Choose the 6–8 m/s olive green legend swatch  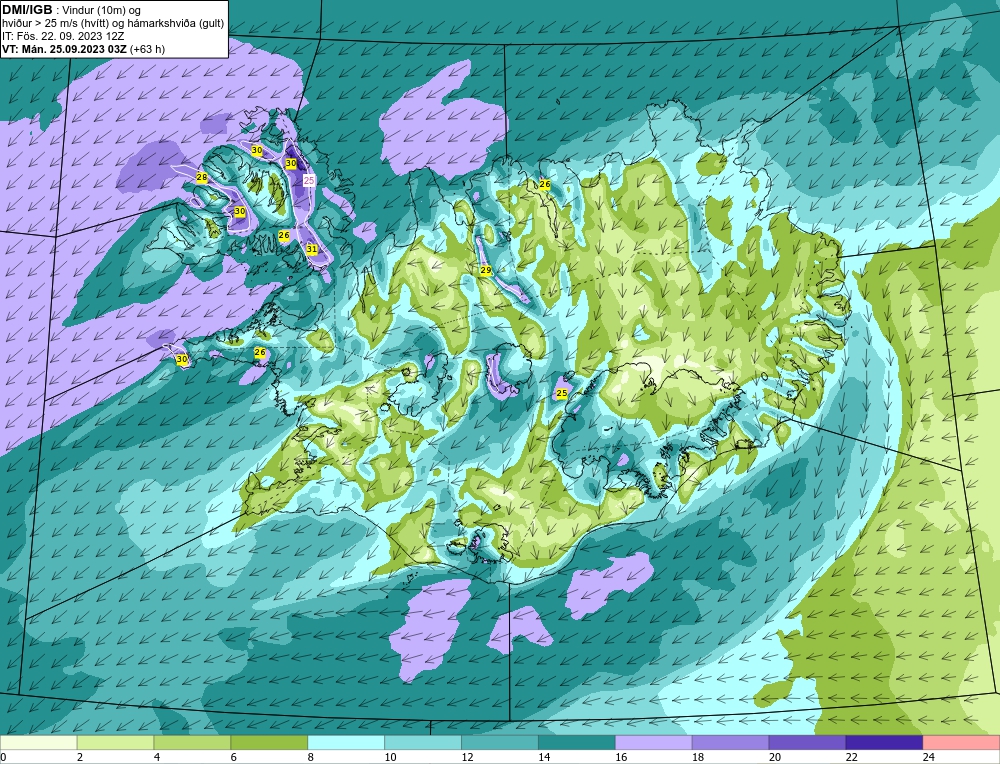coord(269,743)
